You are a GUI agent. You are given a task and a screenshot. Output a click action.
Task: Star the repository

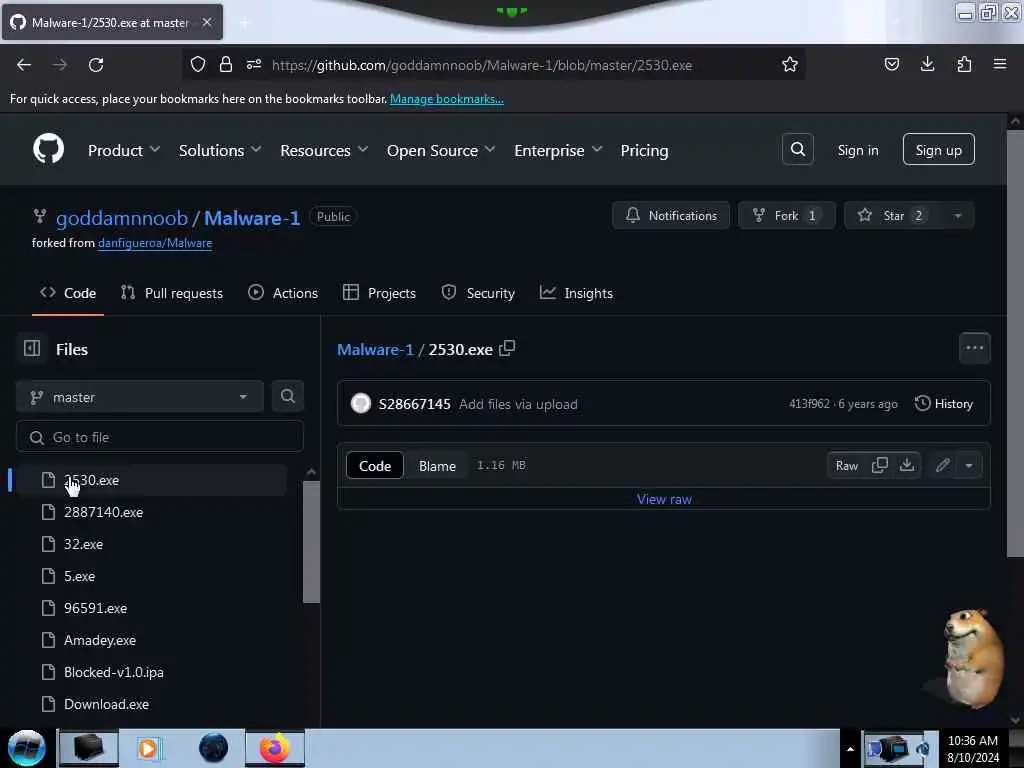893,216
